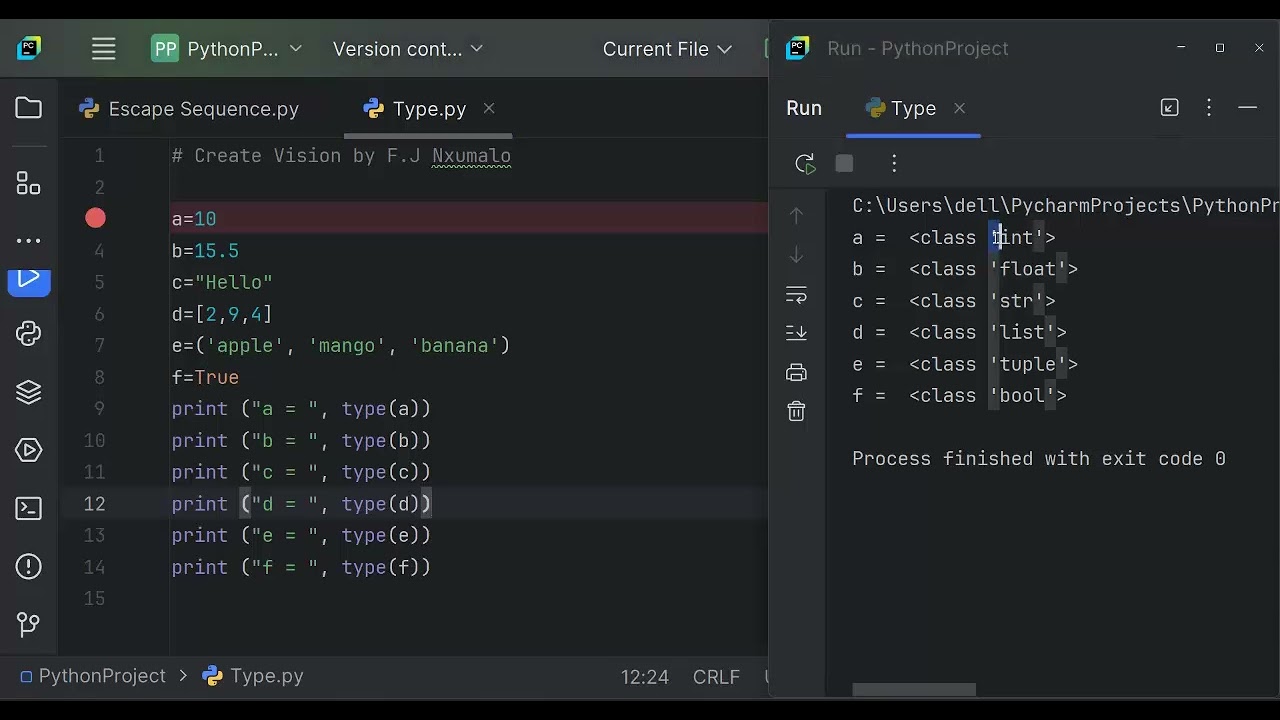This screenshot has width=1280, height=720.
Task: Click PythonProject in the breadcrumb bar
Action: click(x=93, y=676)
